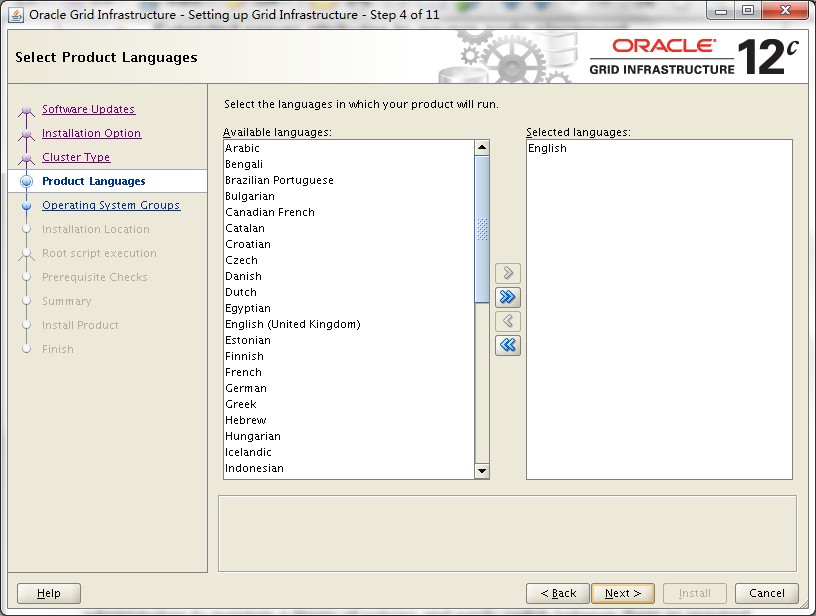The image size is (816, 616).
Task: Select Hungarian in Available languages
Action: click(x=349, y=437)
